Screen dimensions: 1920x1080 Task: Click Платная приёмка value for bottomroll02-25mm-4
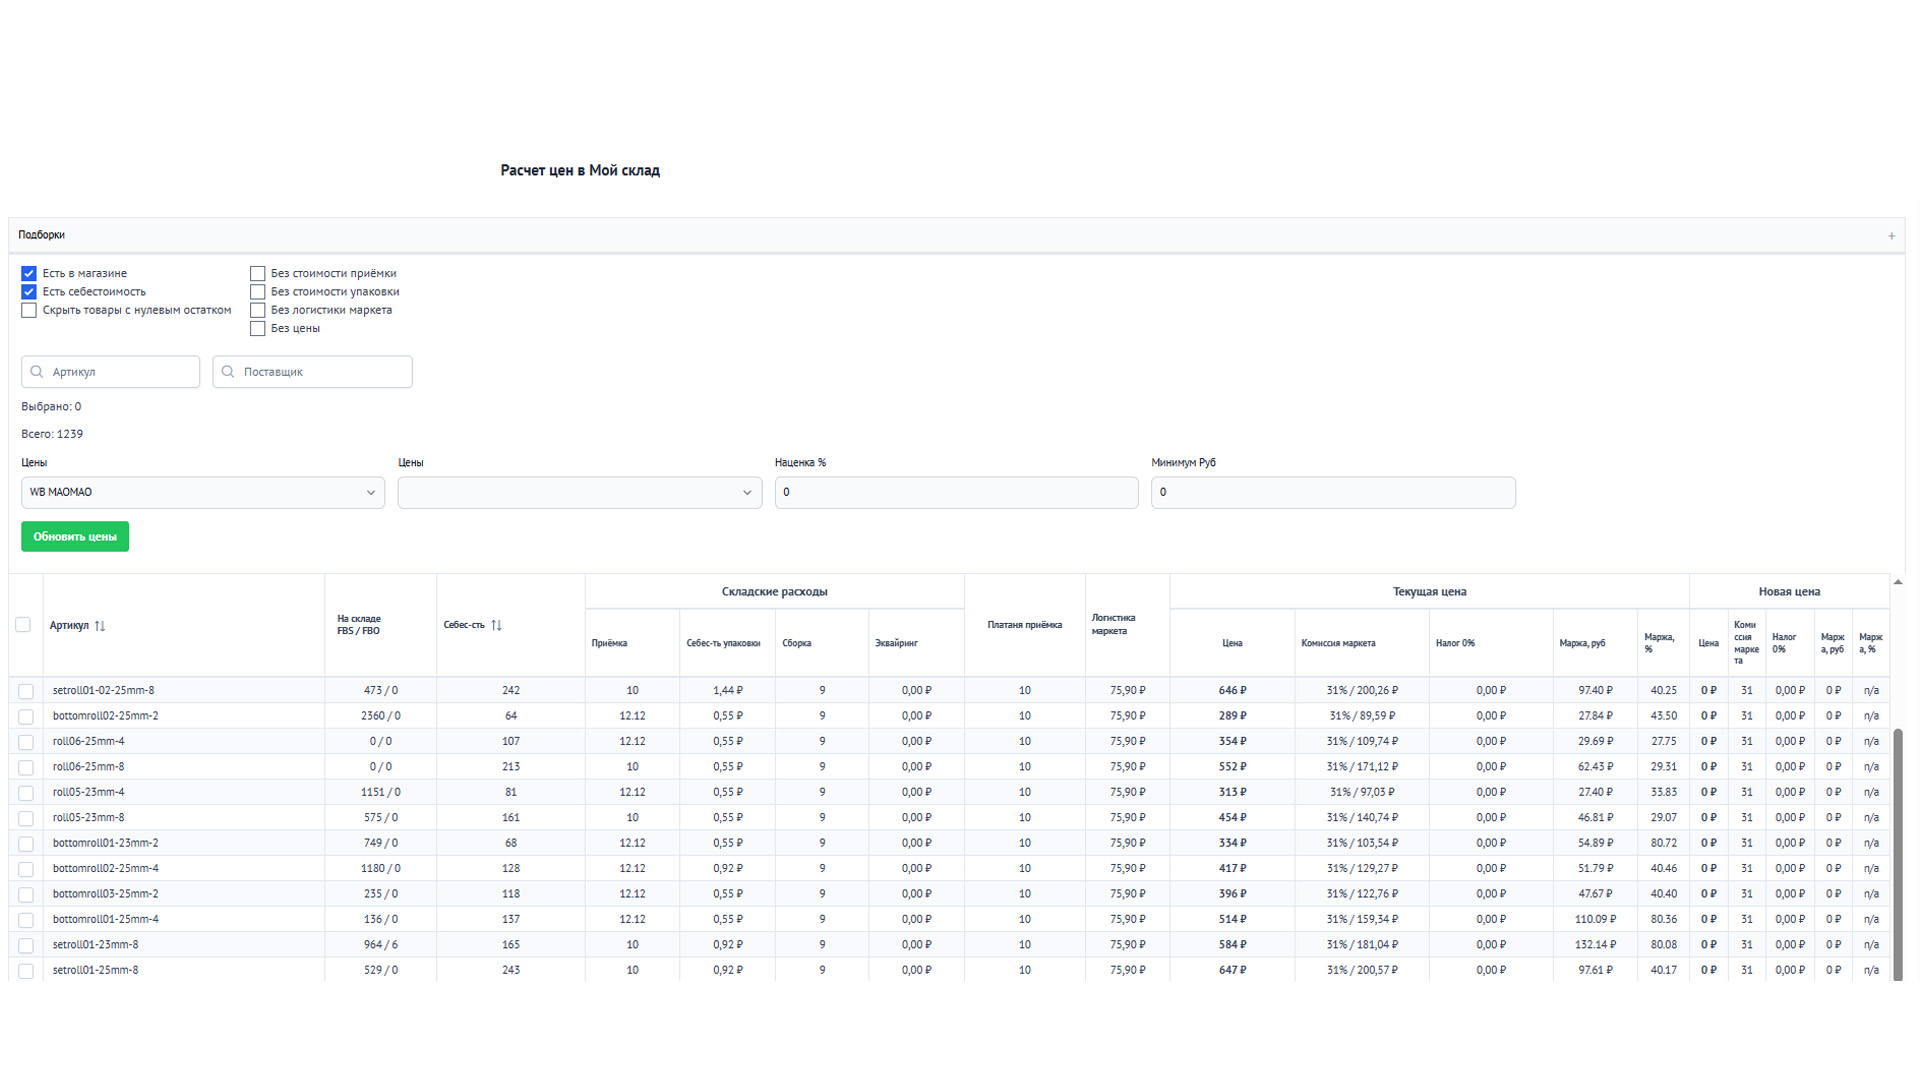[x=1024, y=869]
